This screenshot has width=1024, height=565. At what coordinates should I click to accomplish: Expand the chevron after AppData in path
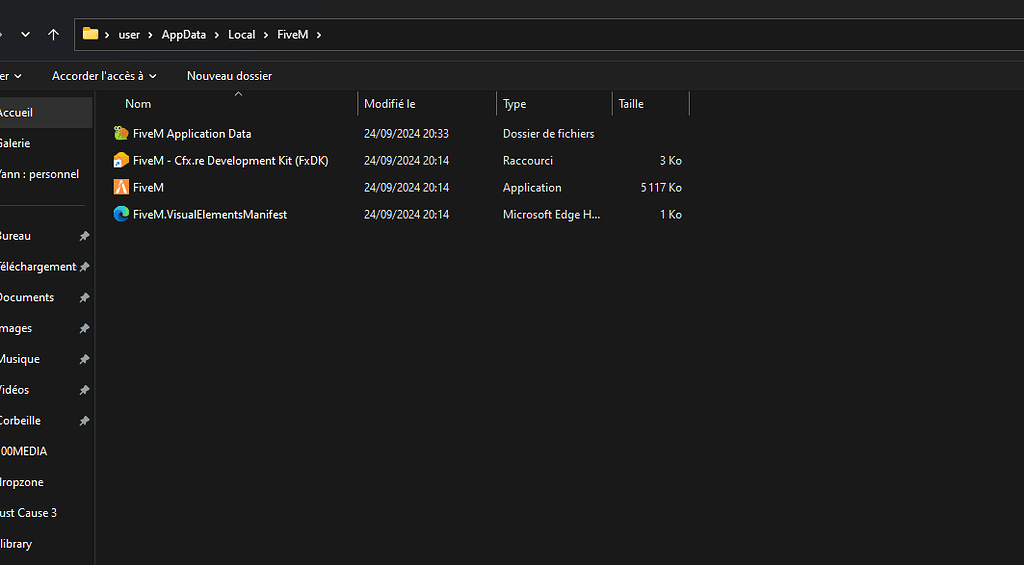(216, 35)
